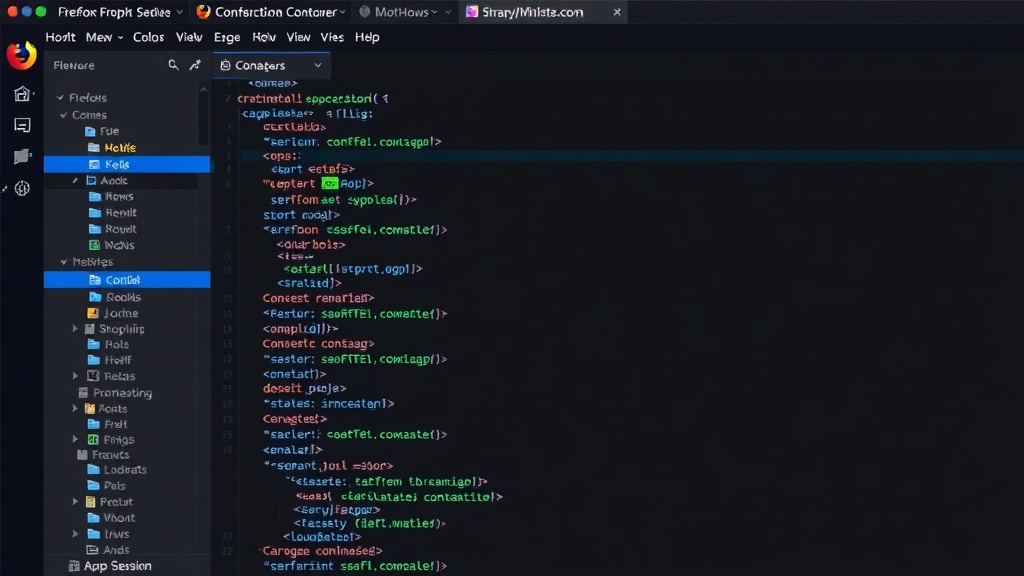1024x576 pixels.
Task: Open the chat panel icon in the left rail
Action: [x=22, y=125]
